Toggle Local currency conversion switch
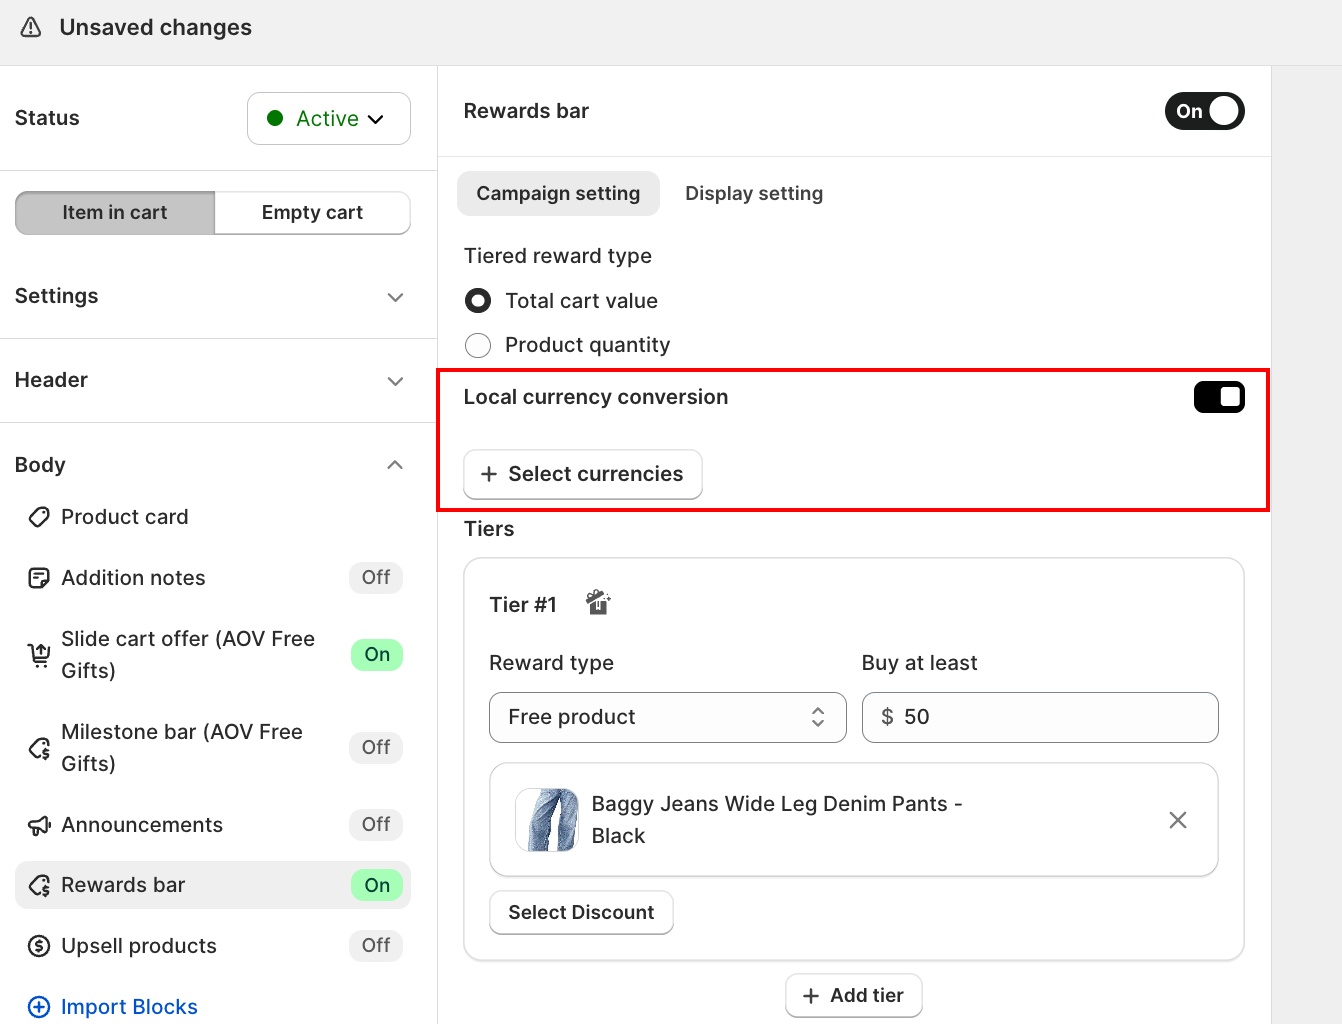Screen dimensions: 1342x1024 tap(1219, 397)
